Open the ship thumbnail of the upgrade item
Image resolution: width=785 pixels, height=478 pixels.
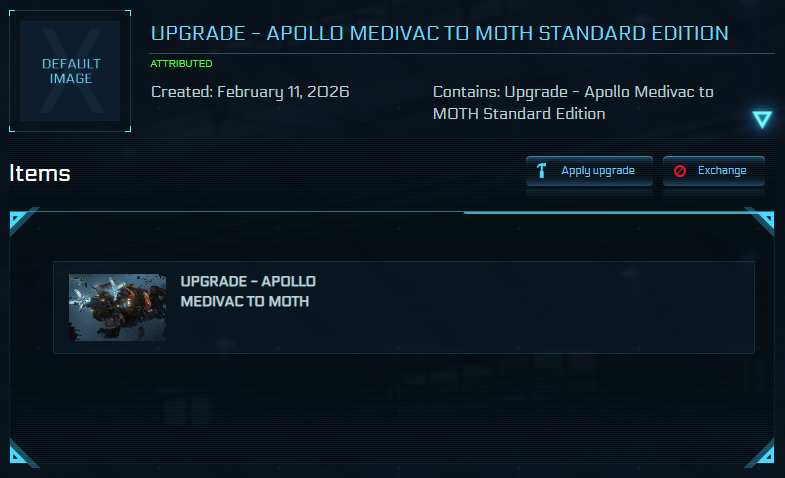tap(118, 307)
